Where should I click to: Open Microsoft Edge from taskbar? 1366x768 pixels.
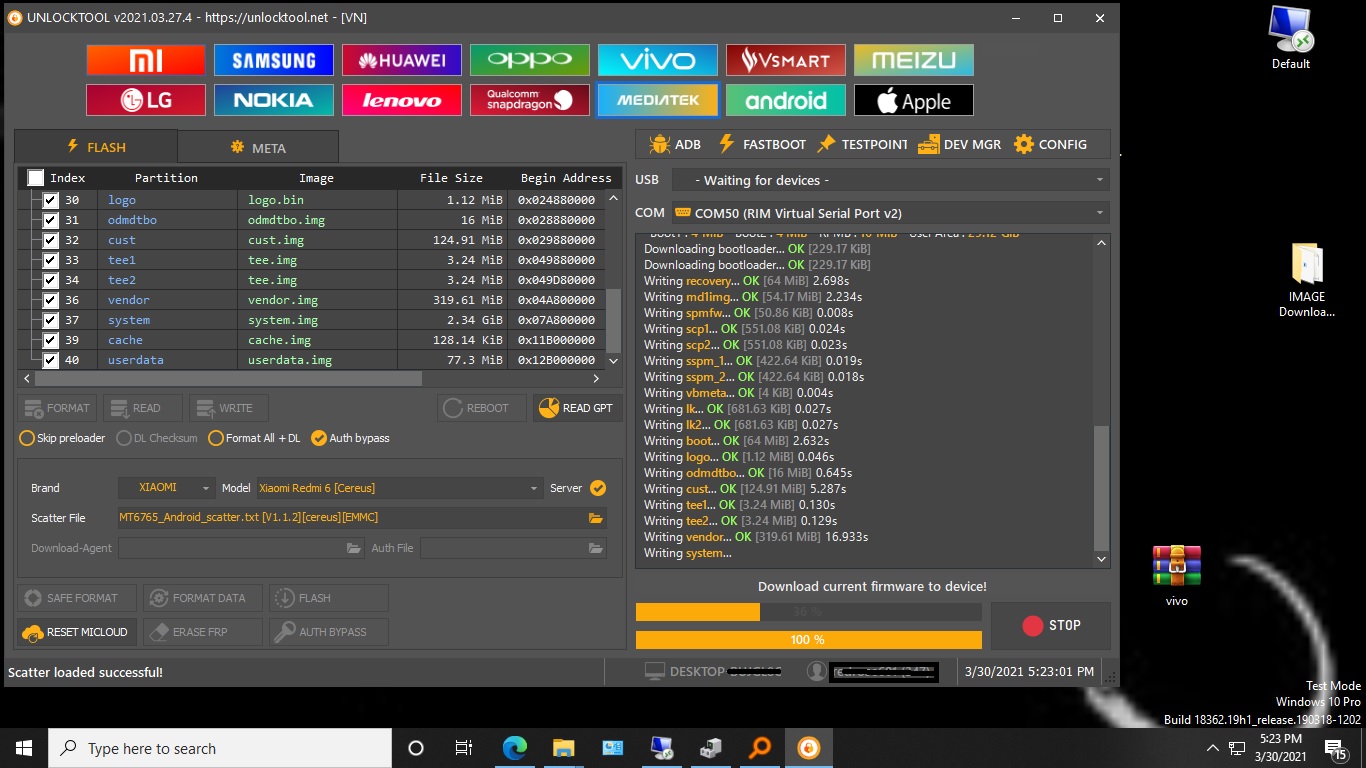pos(514,748)
